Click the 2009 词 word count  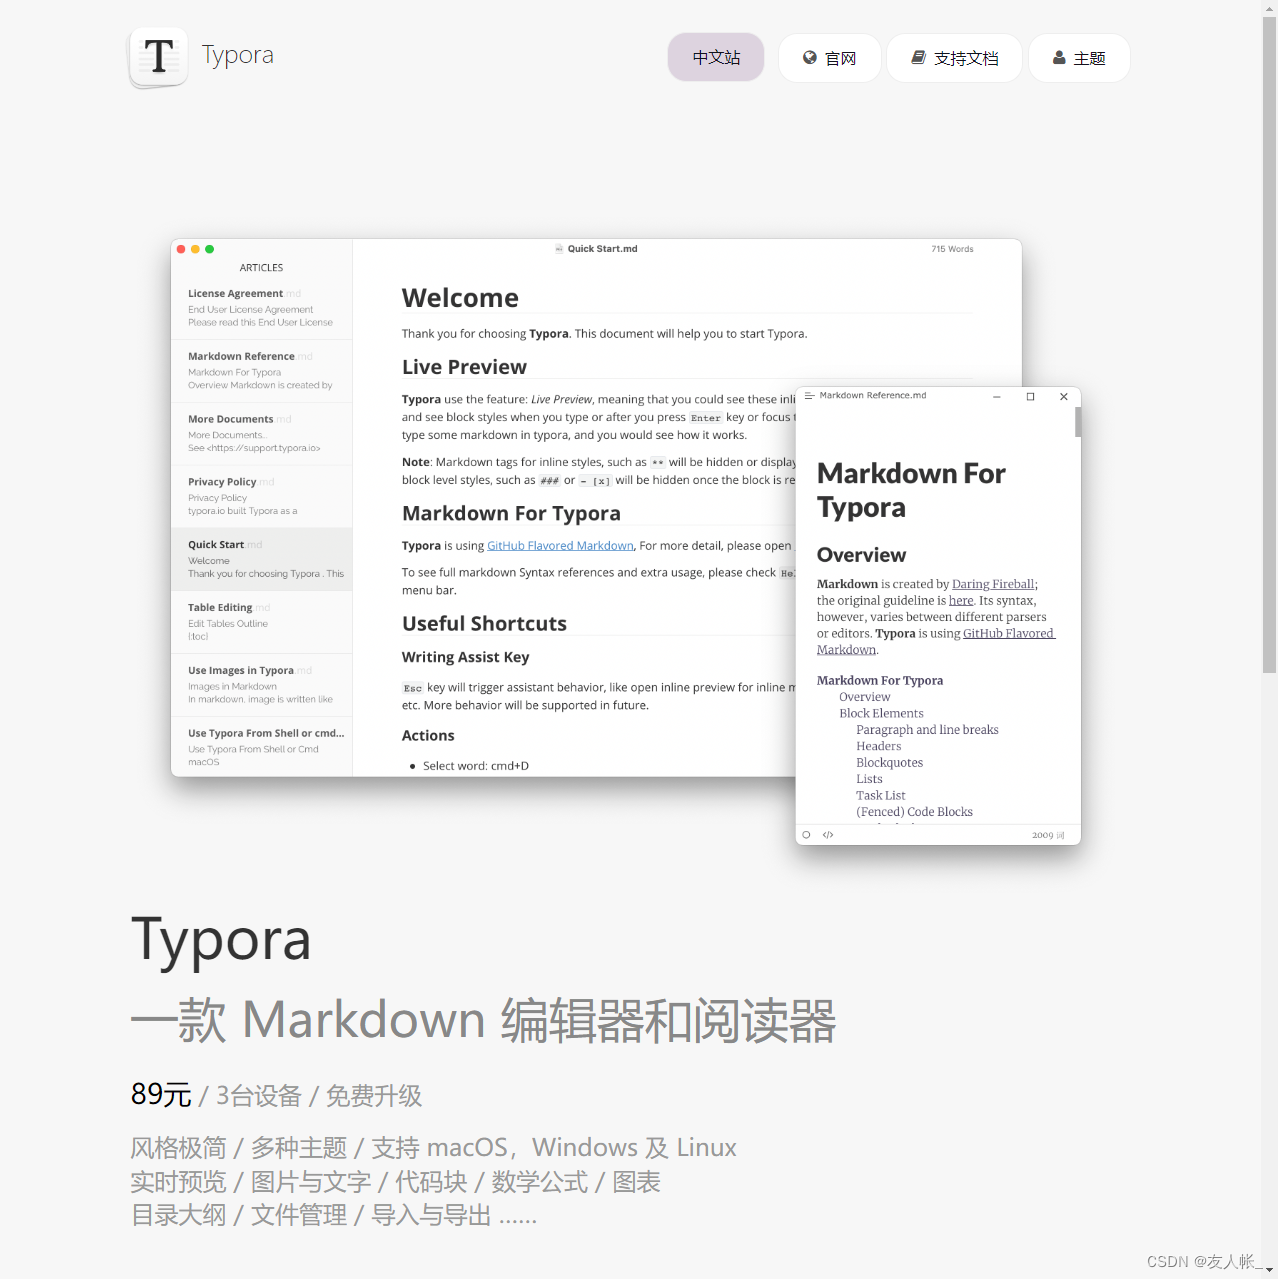click(1048, 835)
